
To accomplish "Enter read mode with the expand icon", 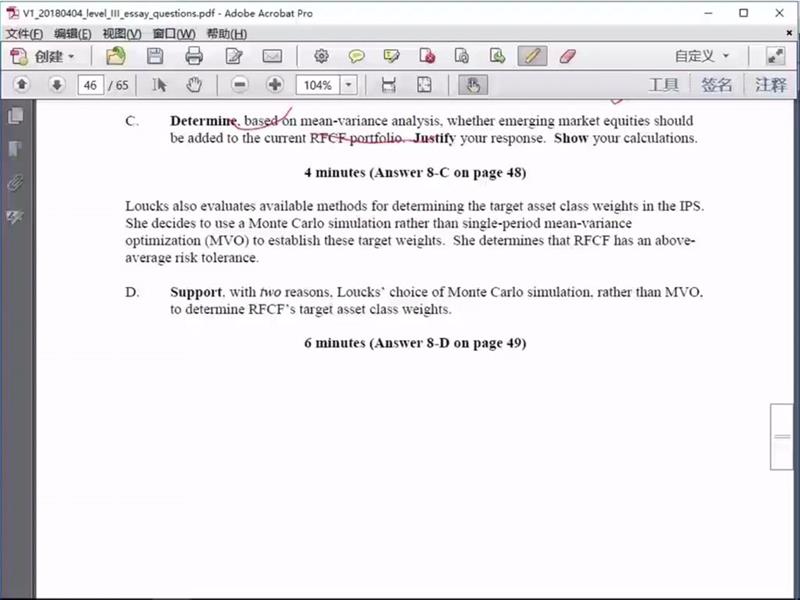I will [776, 56].
